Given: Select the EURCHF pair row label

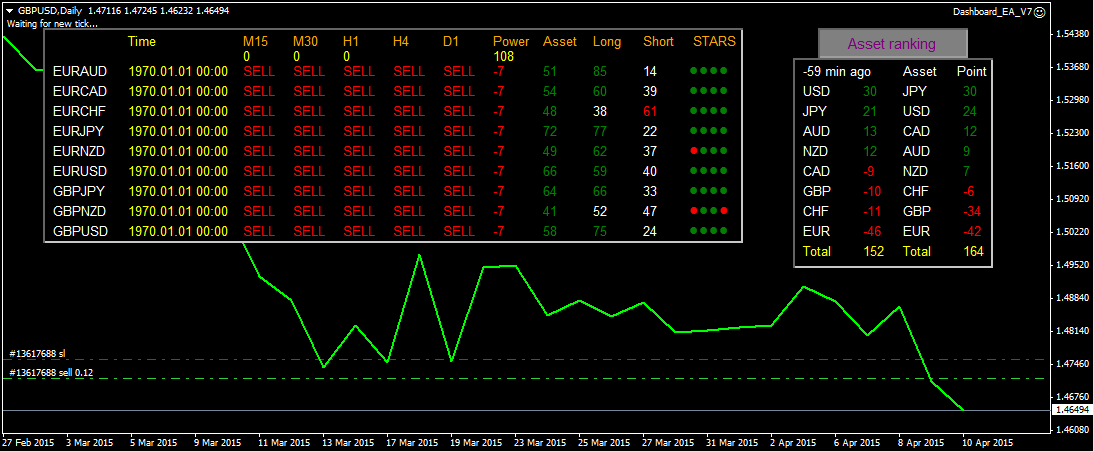Looking at the screenshot, I should pyautogui.click(x=80, y=111).
